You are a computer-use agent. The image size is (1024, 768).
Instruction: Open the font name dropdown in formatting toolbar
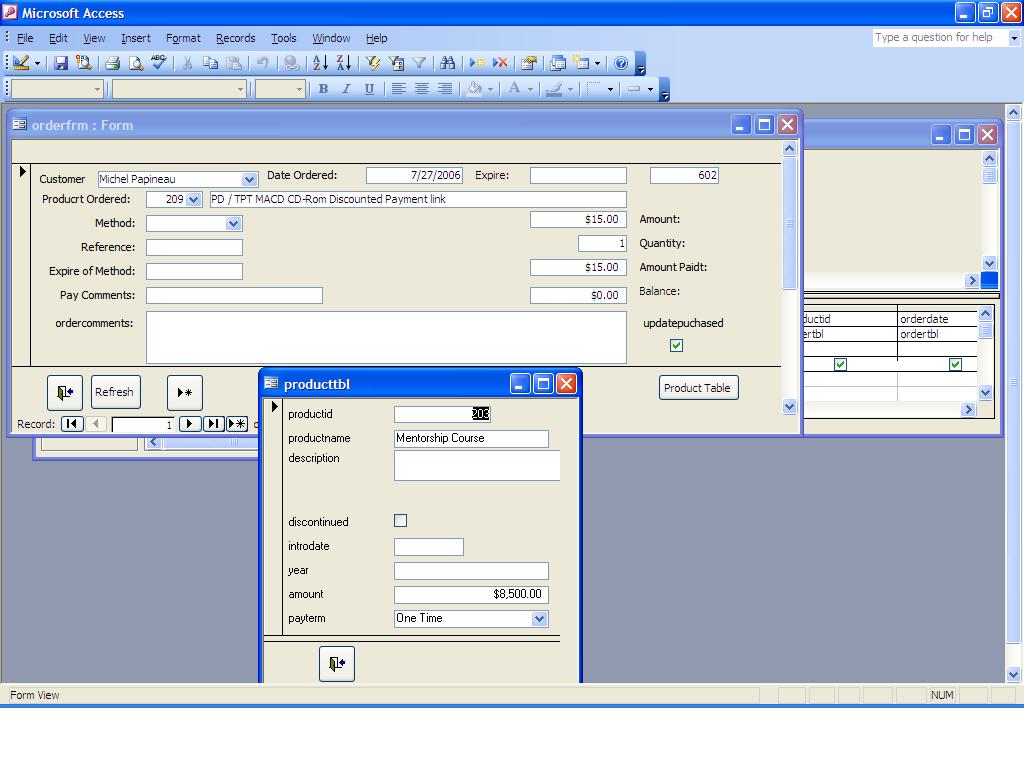point(240,89)
